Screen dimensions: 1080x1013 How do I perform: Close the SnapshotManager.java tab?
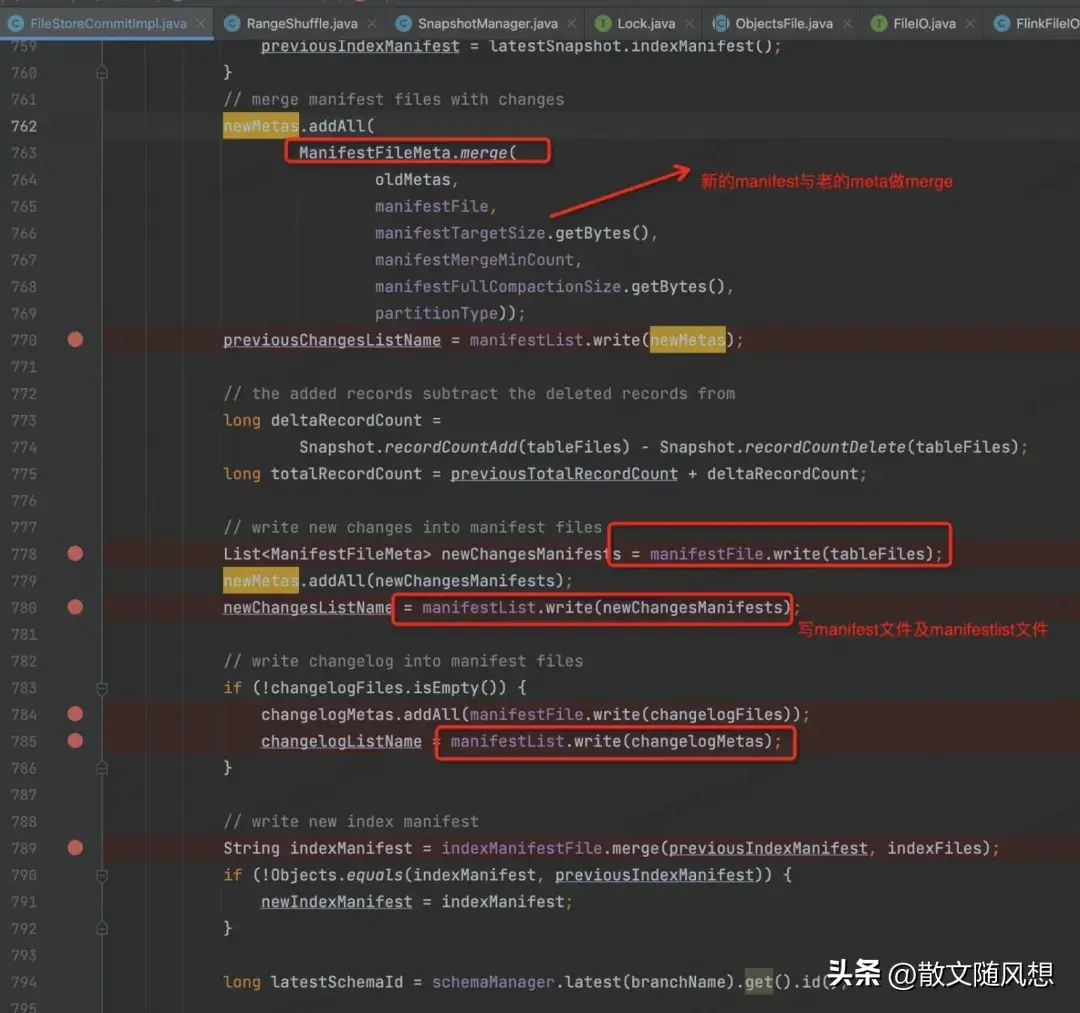[x=572, y=23]
